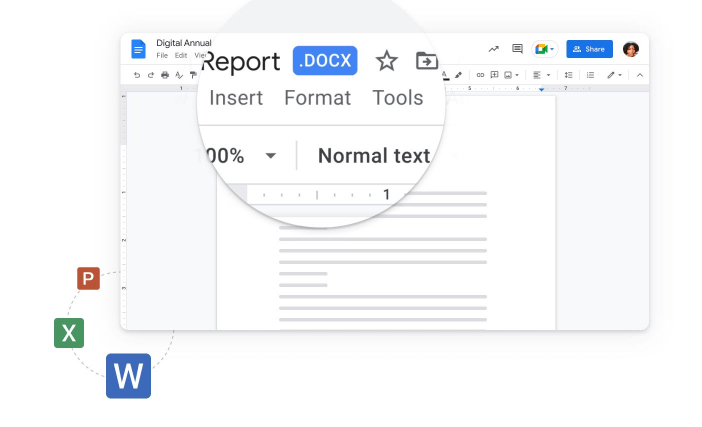Click the Move to folder icon
This screenshot has width=702, height=427.
point(427,60)
